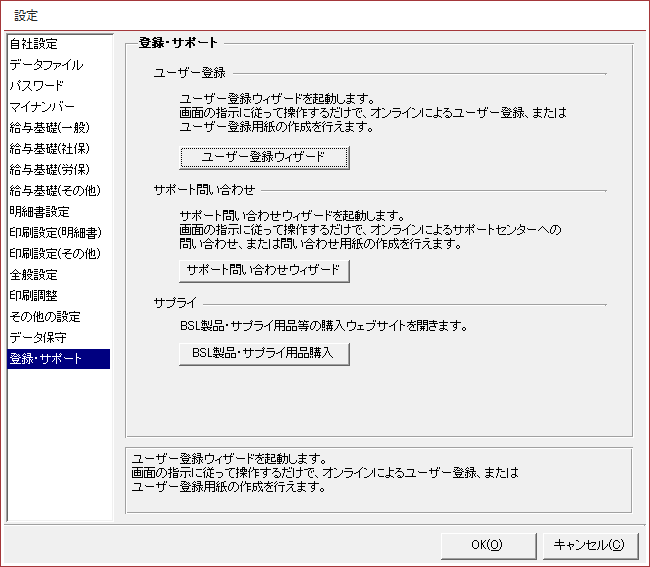
Task: Select 給与基礎(一般) category
Action: (49, 128)
